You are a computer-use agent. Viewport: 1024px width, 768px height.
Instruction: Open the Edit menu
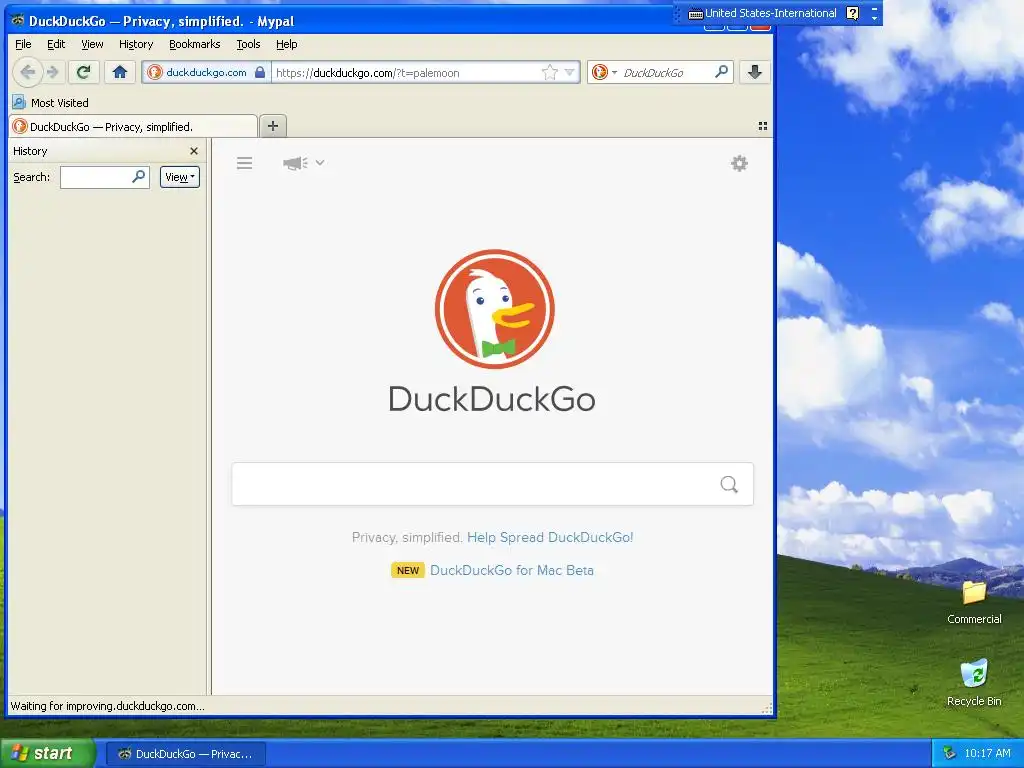tap(56, 44)
